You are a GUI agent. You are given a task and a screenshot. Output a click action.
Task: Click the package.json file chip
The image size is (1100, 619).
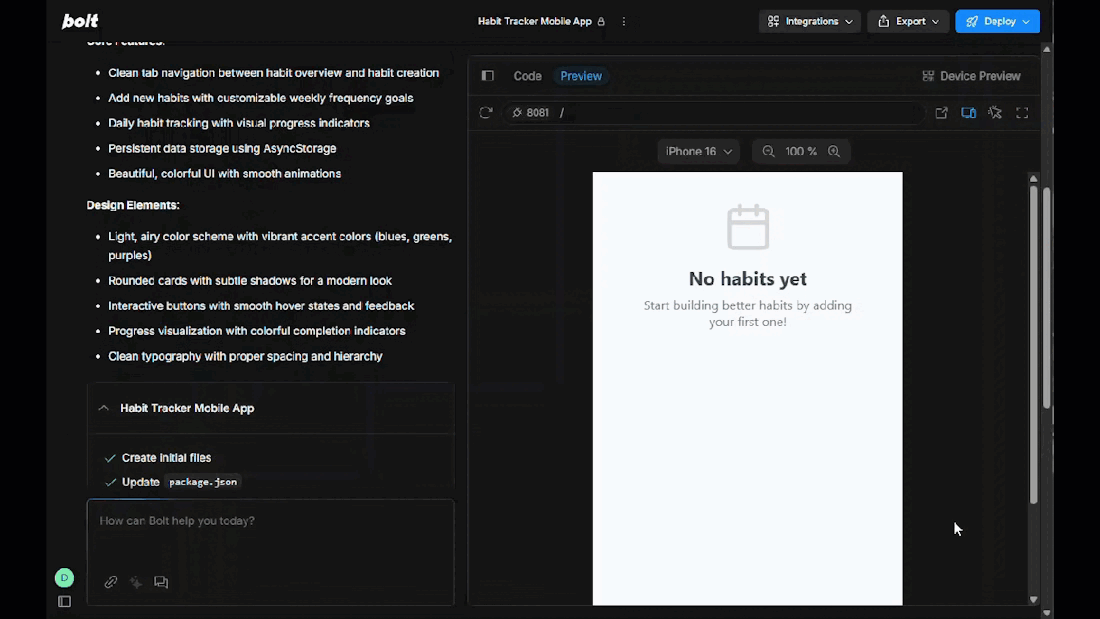(x=203, y=482)
